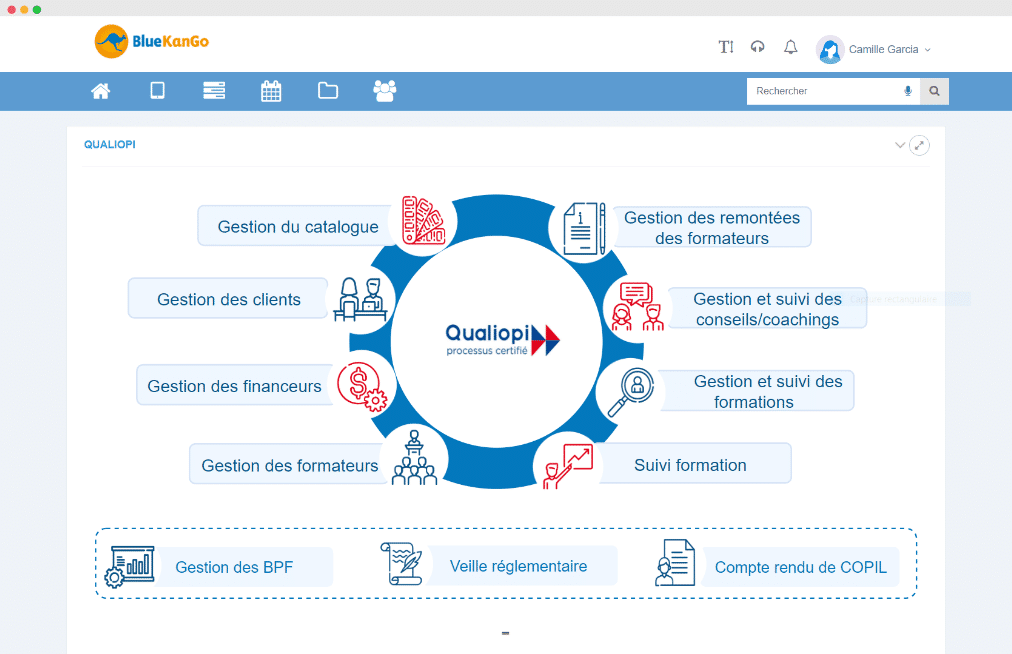1012x654 pixels.
Task: Click the speaker with audience icon
Action: (x=414, y=458)
